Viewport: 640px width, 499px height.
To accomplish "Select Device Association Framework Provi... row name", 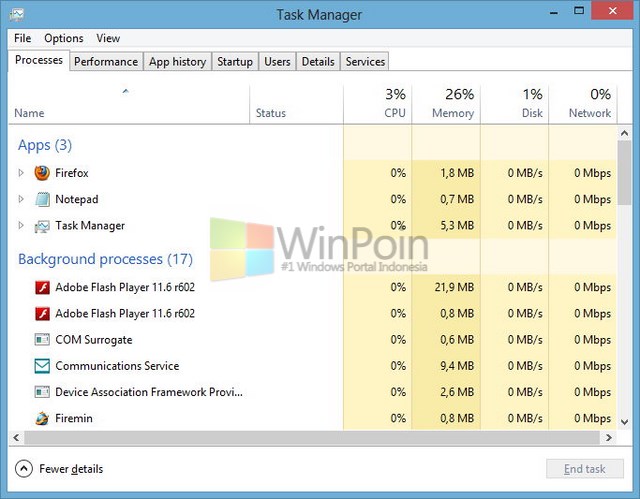I will tap(149, 392).
